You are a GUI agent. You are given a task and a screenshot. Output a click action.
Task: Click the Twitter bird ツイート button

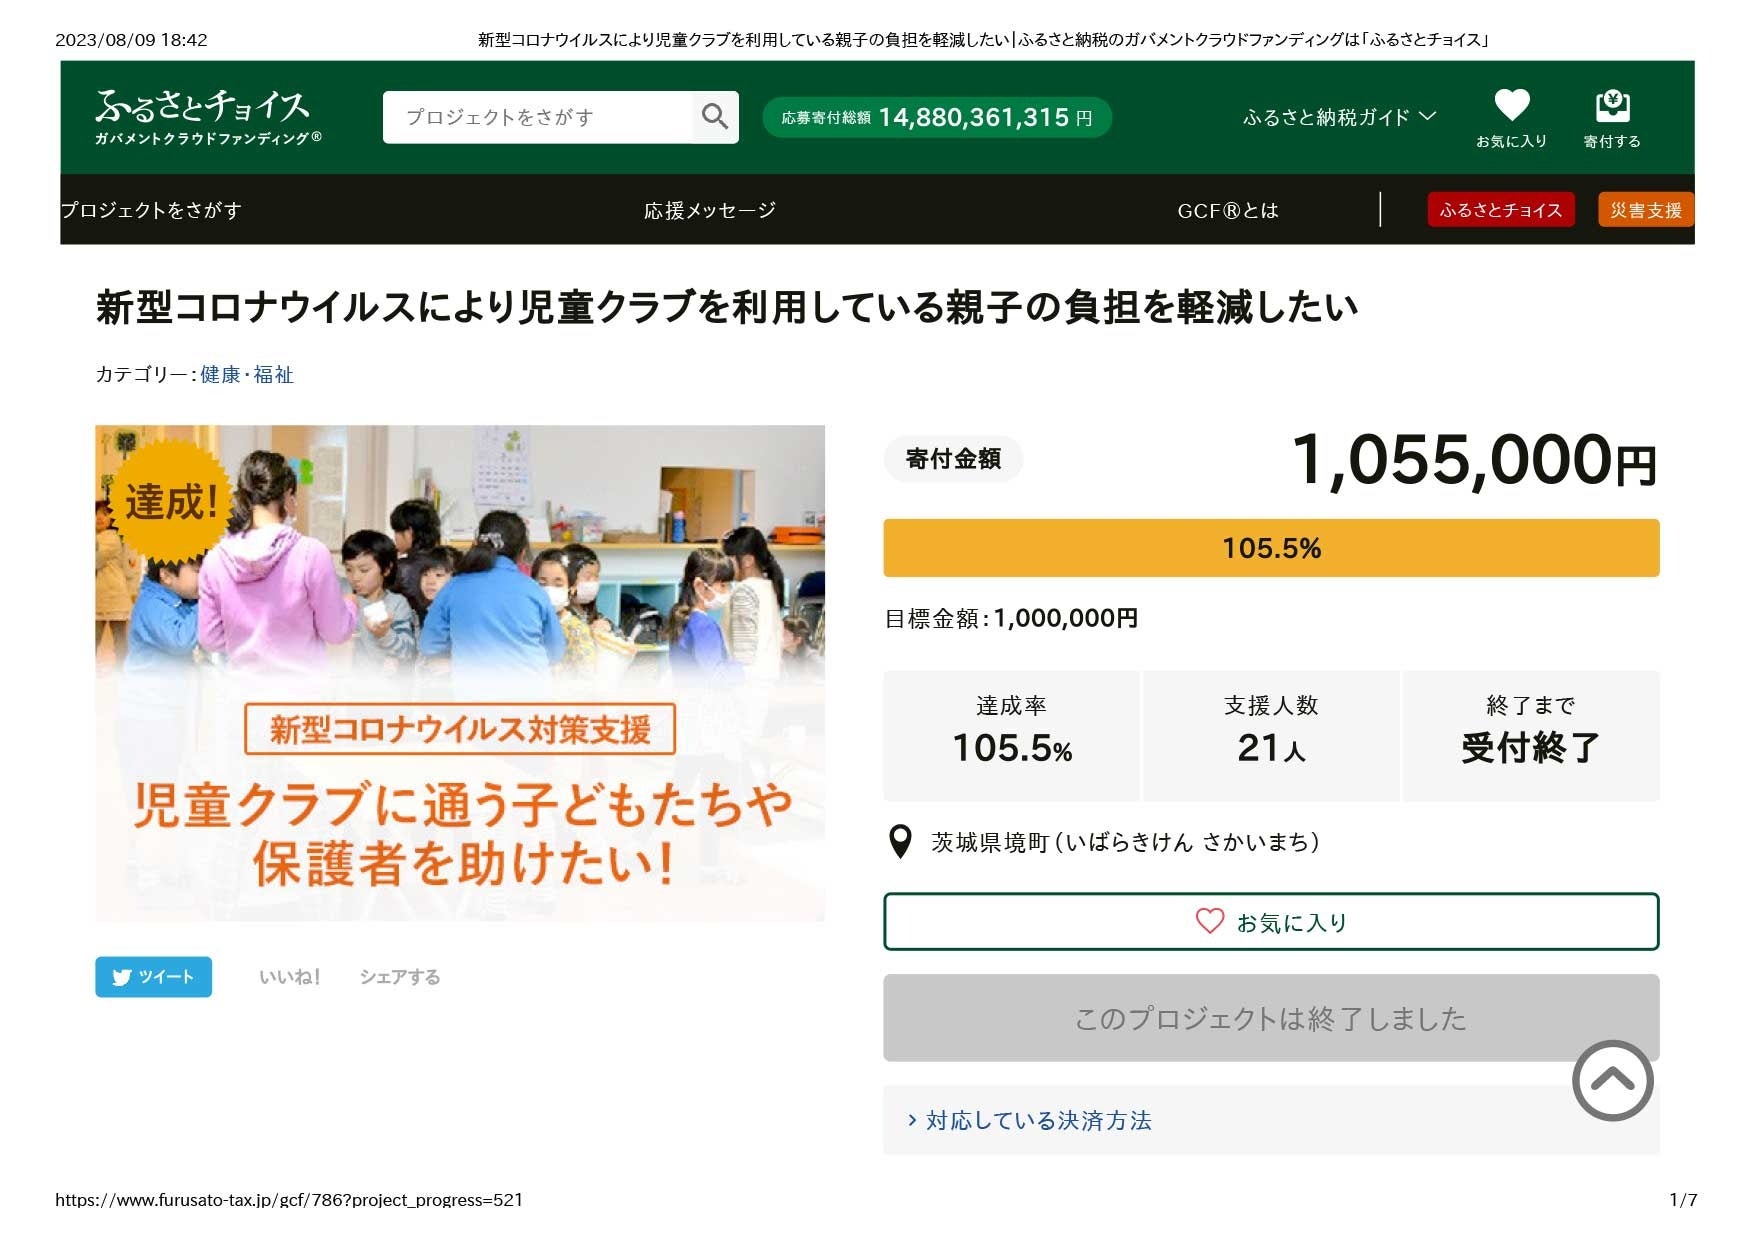click(152, 977)
